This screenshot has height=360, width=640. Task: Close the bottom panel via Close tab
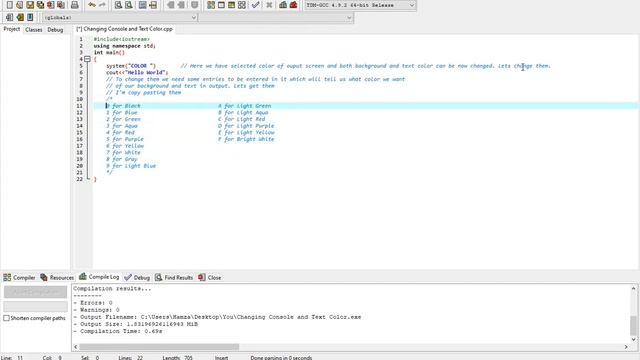point(210,278)
